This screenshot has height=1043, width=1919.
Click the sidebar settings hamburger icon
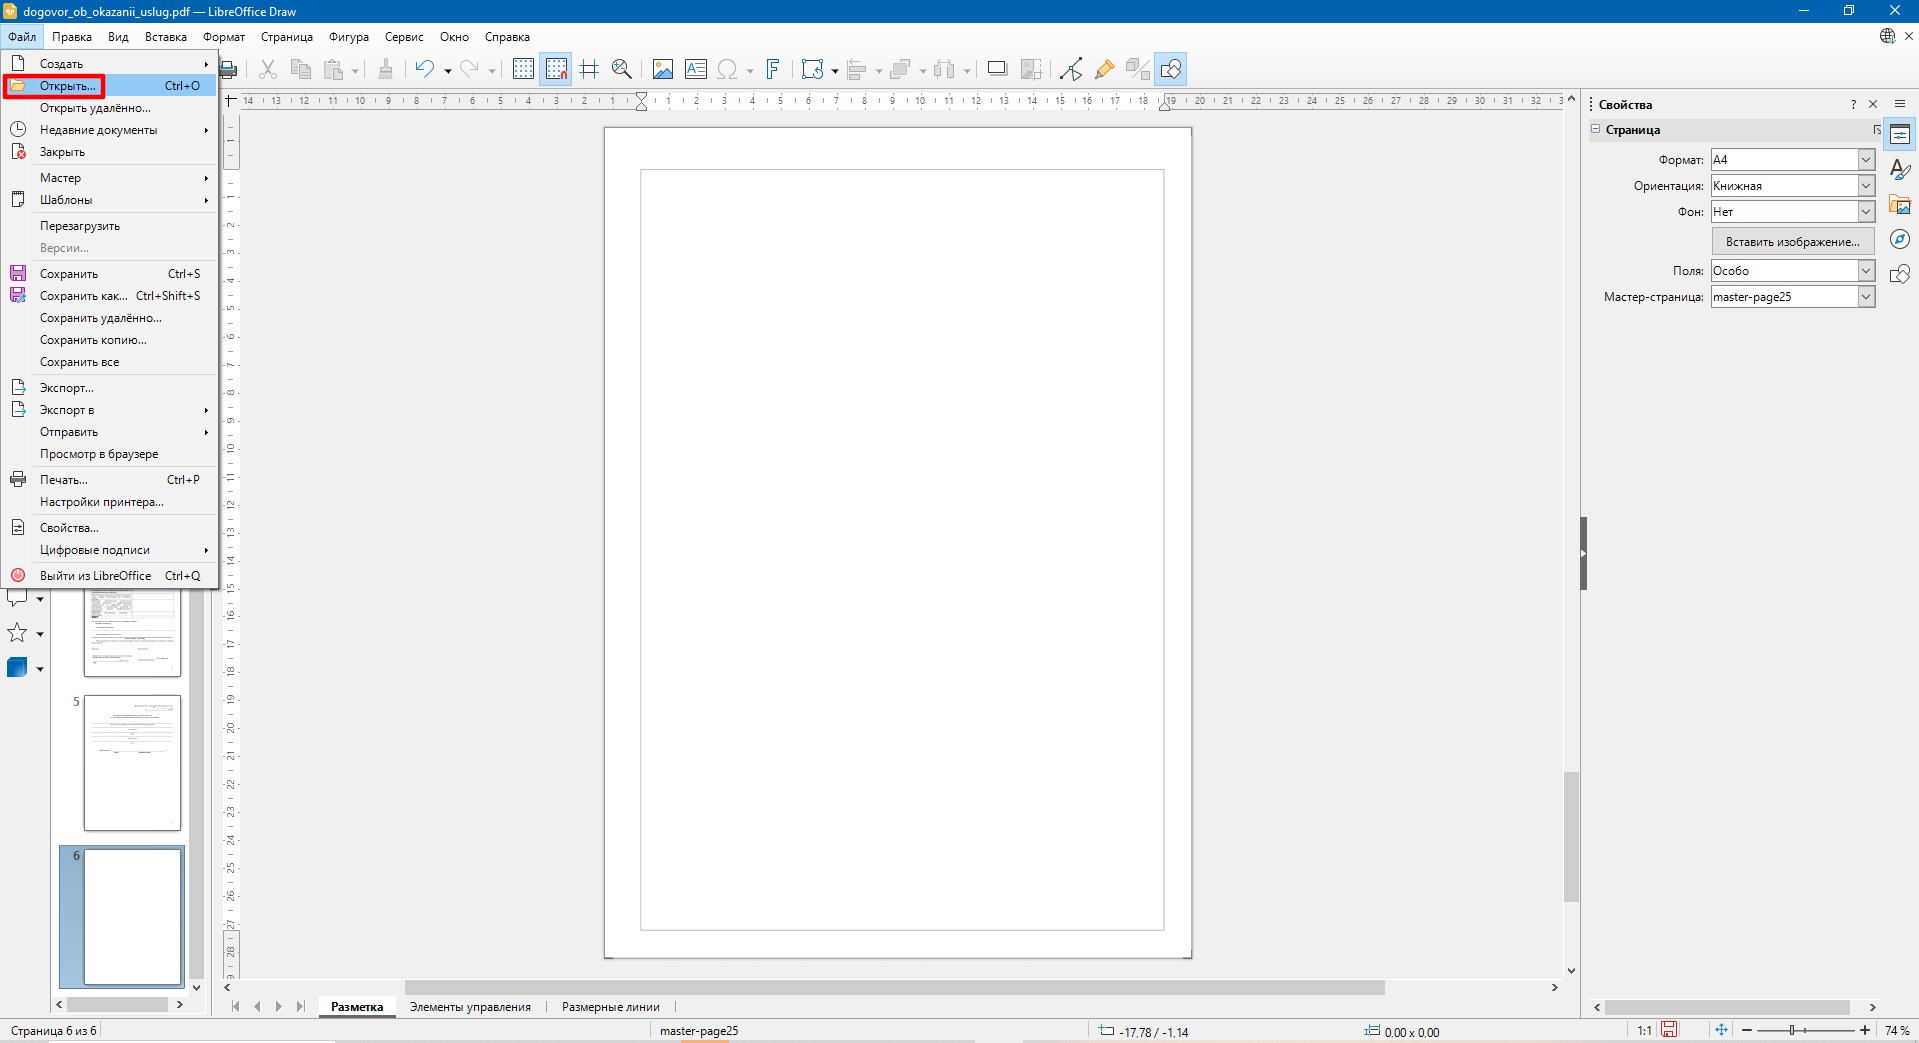[x=1900, y=104]
